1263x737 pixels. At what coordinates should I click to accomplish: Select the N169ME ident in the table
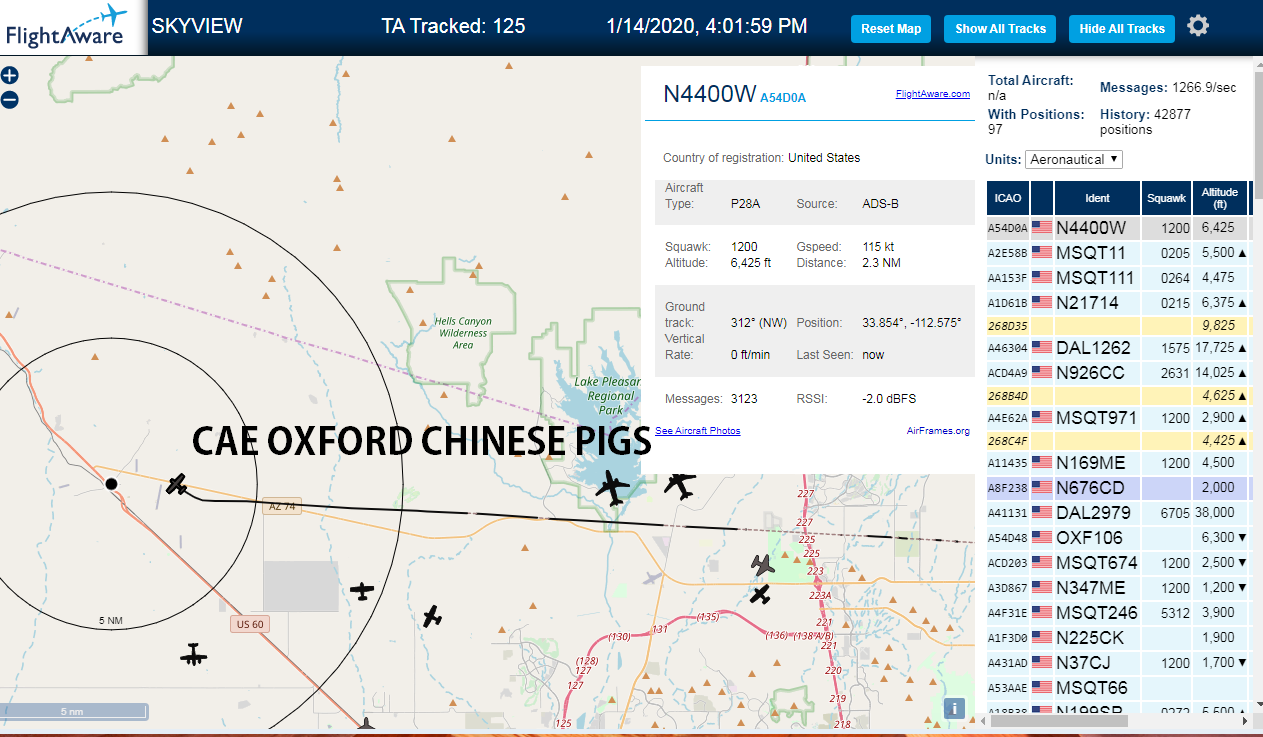point(1090,463)
